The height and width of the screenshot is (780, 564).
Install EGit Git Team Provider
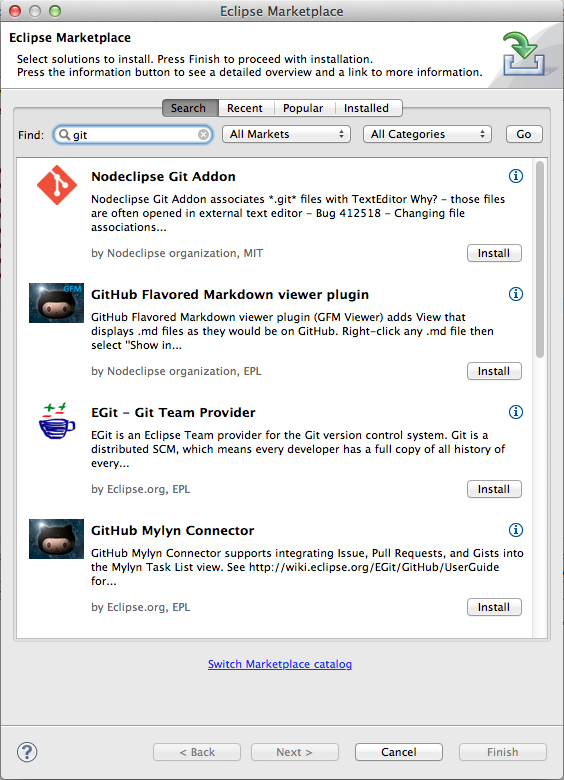(x=494, y=489)
